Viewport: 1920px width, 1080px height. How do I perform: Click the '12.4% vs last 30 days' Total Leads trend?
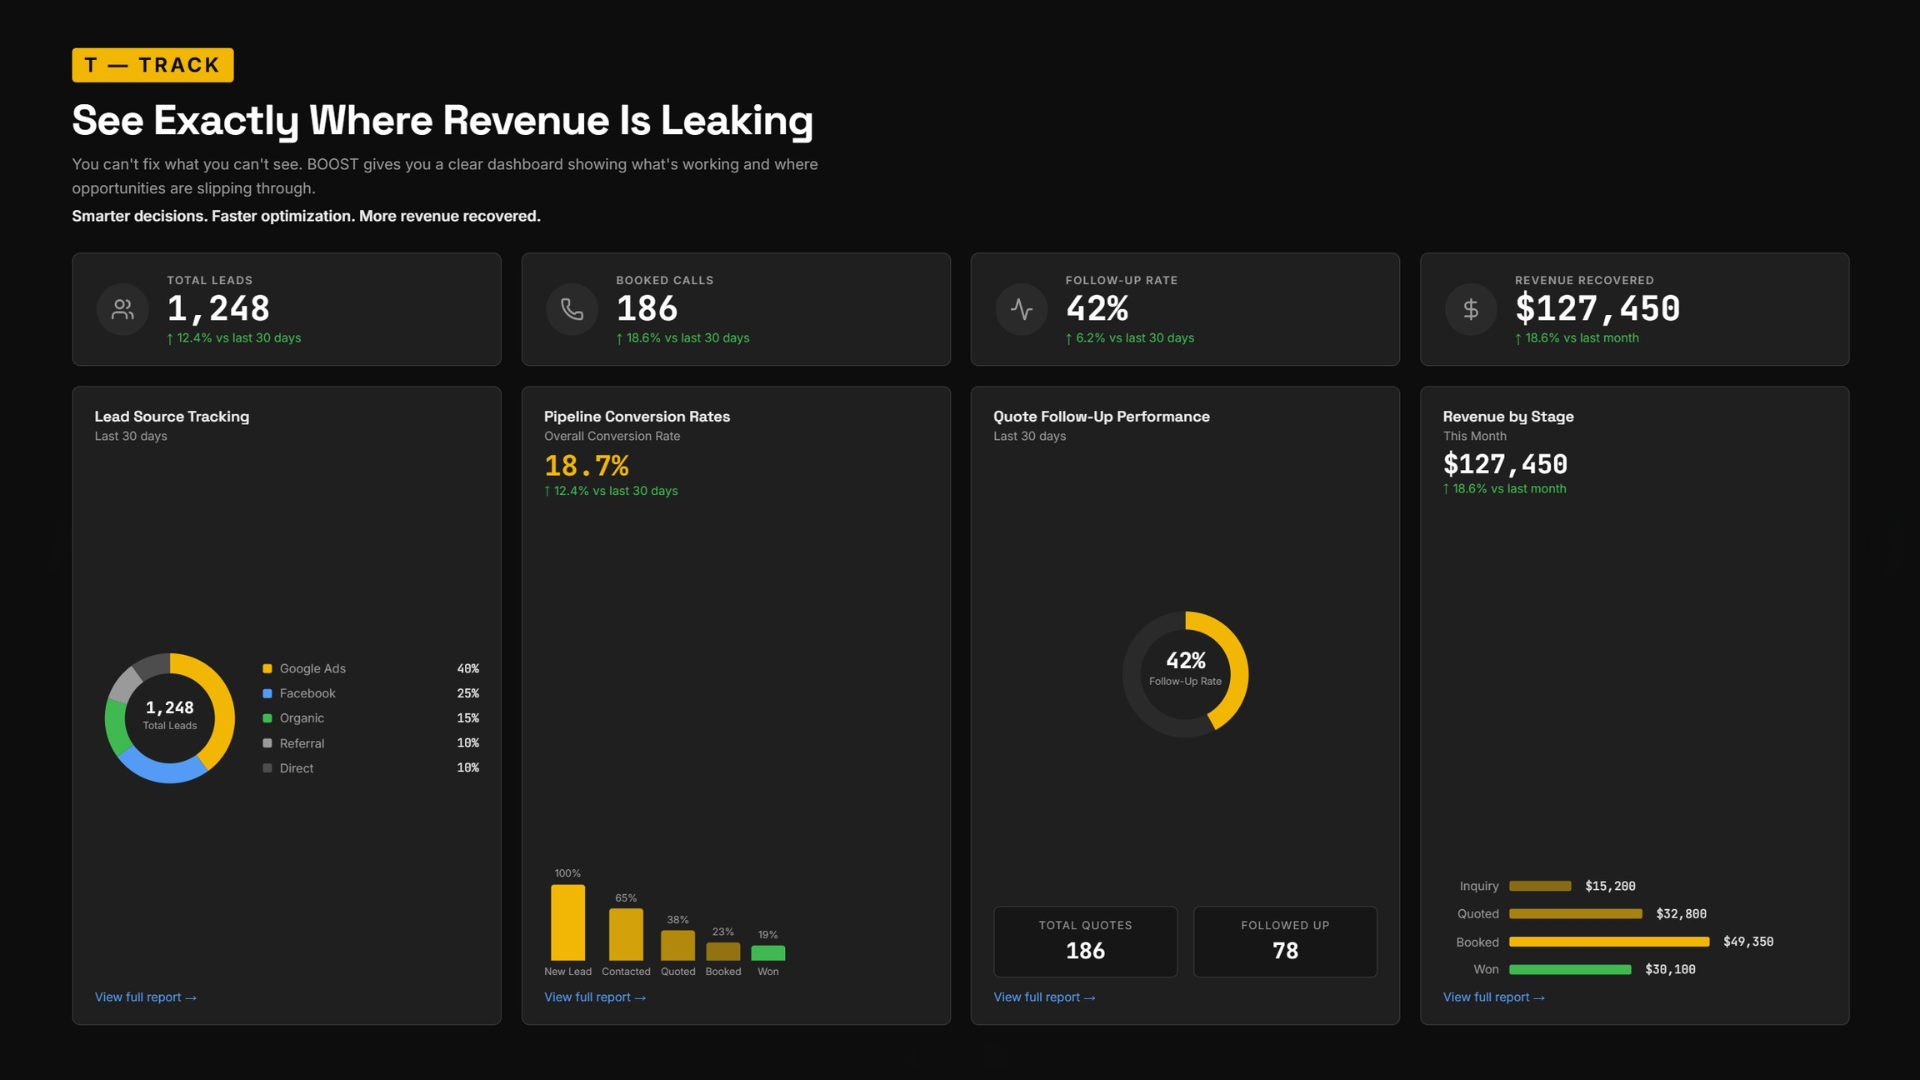pos(234,338)
